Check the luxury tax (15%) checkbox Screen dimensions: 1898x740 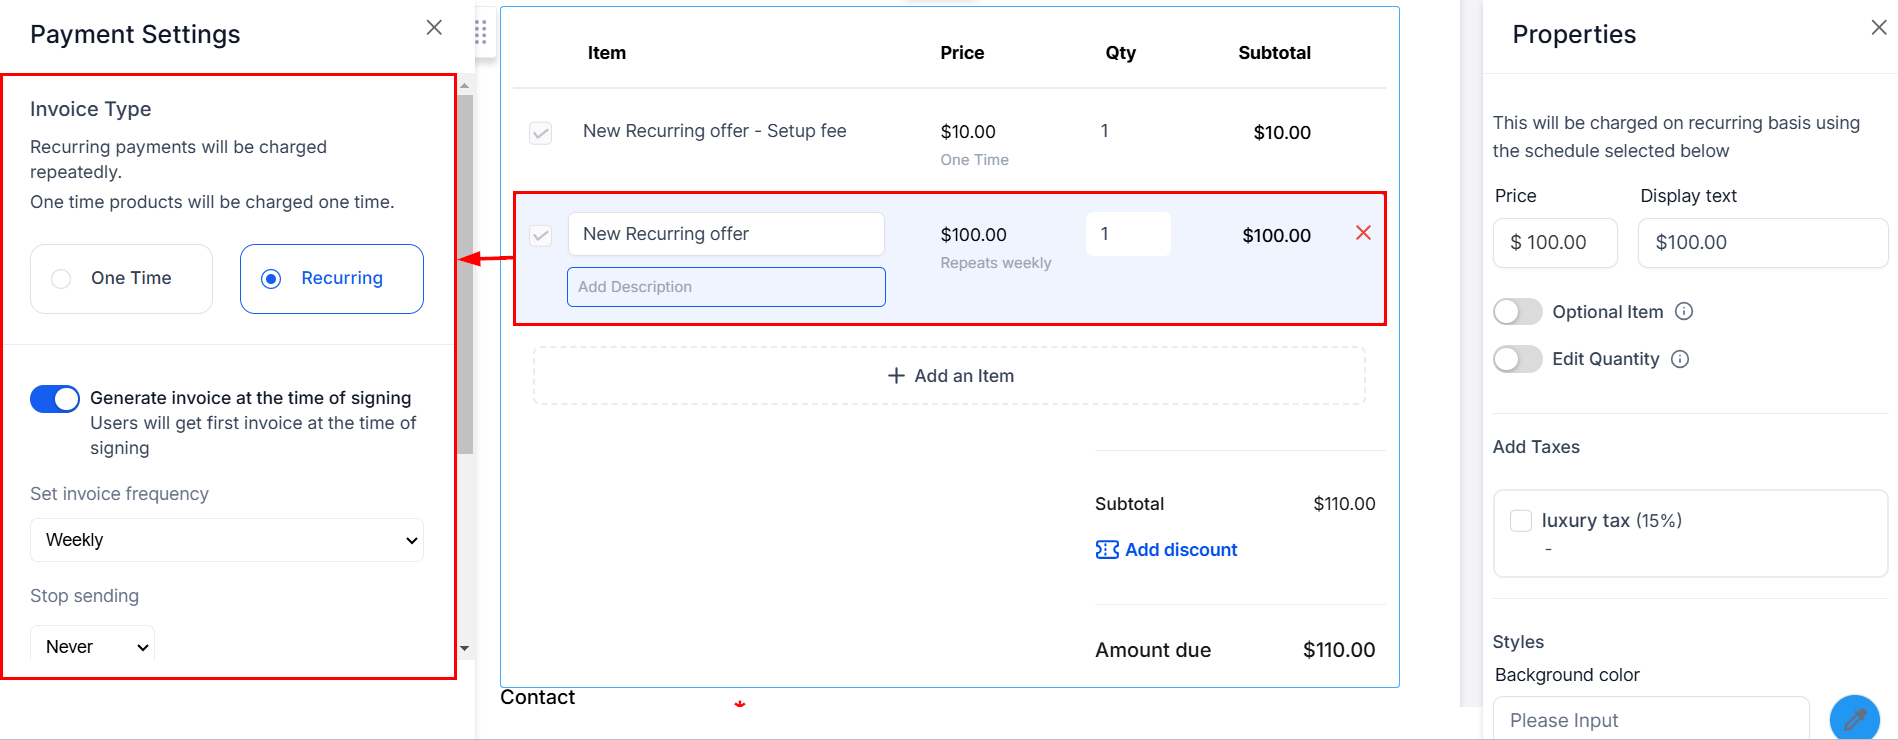[x=1521, y=520]
